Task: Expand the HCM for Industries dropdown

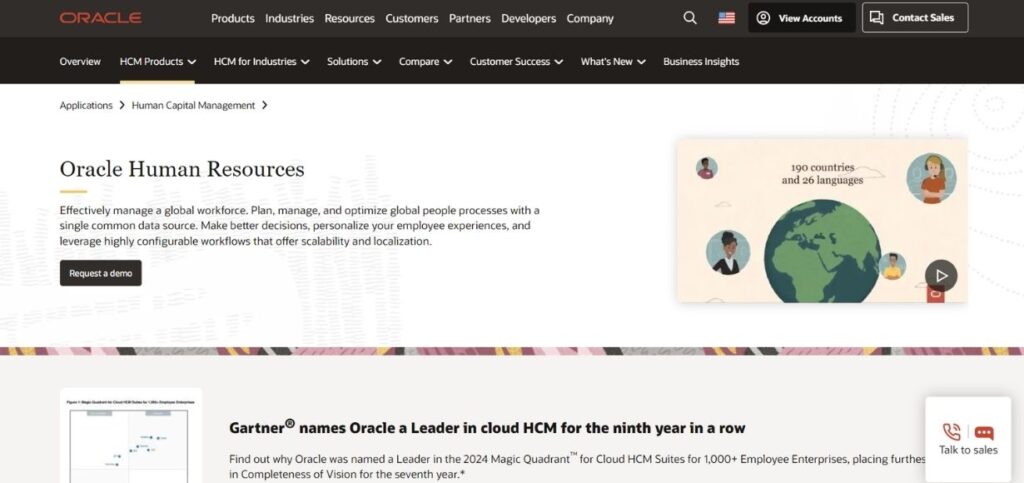Action: coord(261,61)
